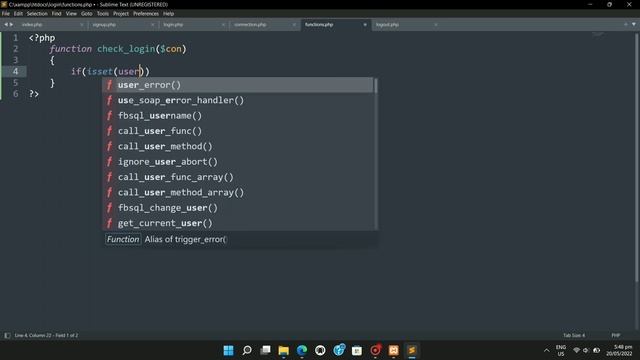The width and height of the screenshot is (640, 360).
Task: Open the Selection menu
Action: point(37,13)
